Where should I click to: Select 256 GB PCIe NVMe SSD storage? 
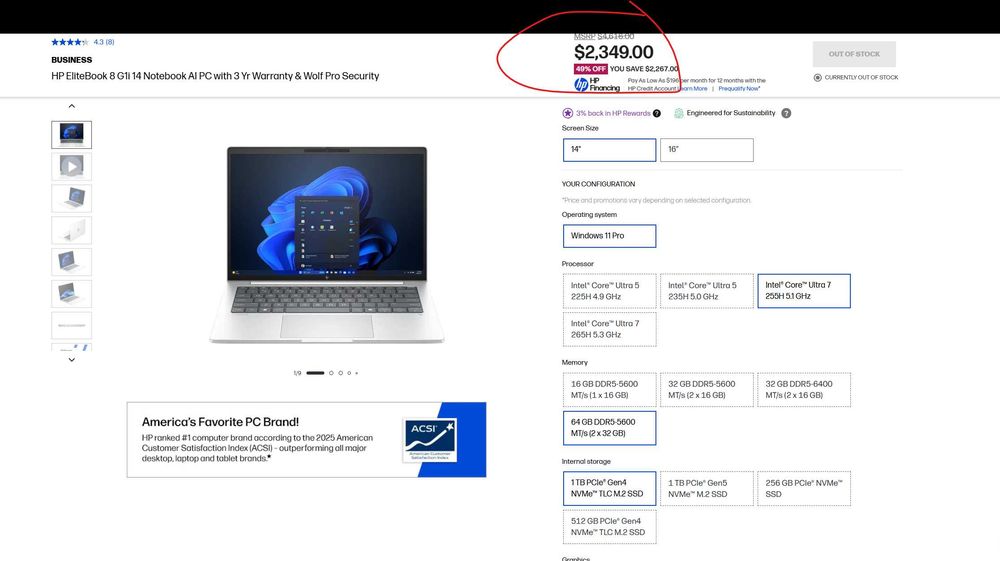pyautogui.click(x=804, y=488)
